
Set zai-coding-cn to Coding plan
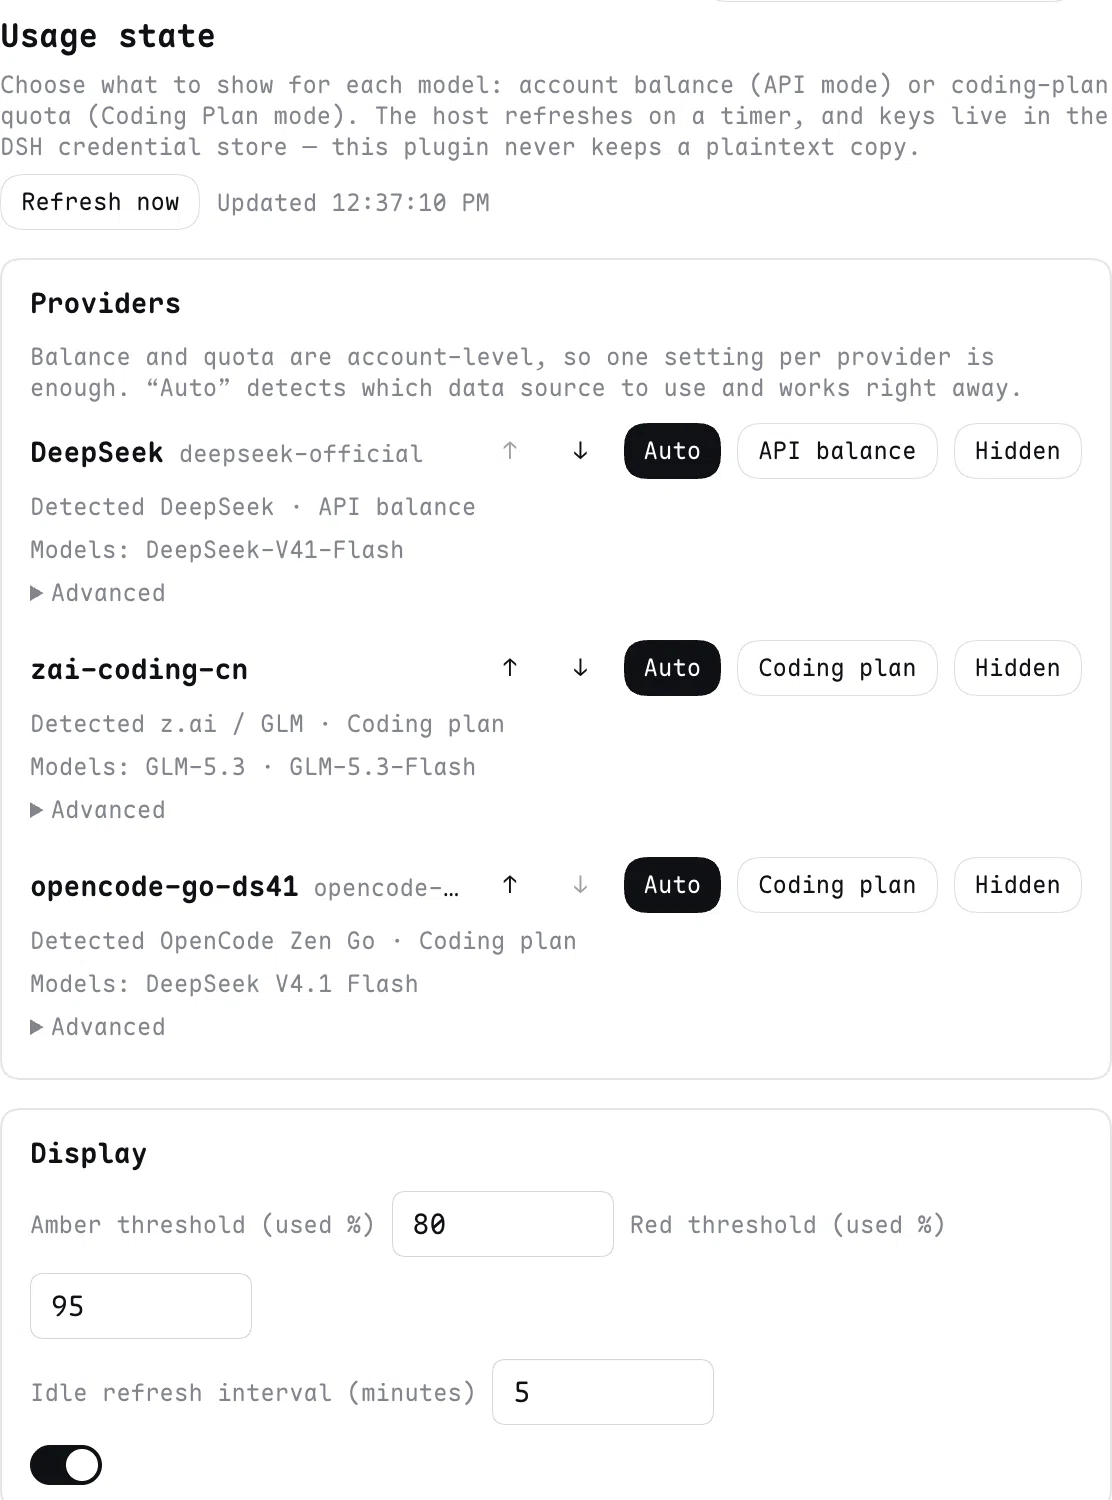point(837,668)
